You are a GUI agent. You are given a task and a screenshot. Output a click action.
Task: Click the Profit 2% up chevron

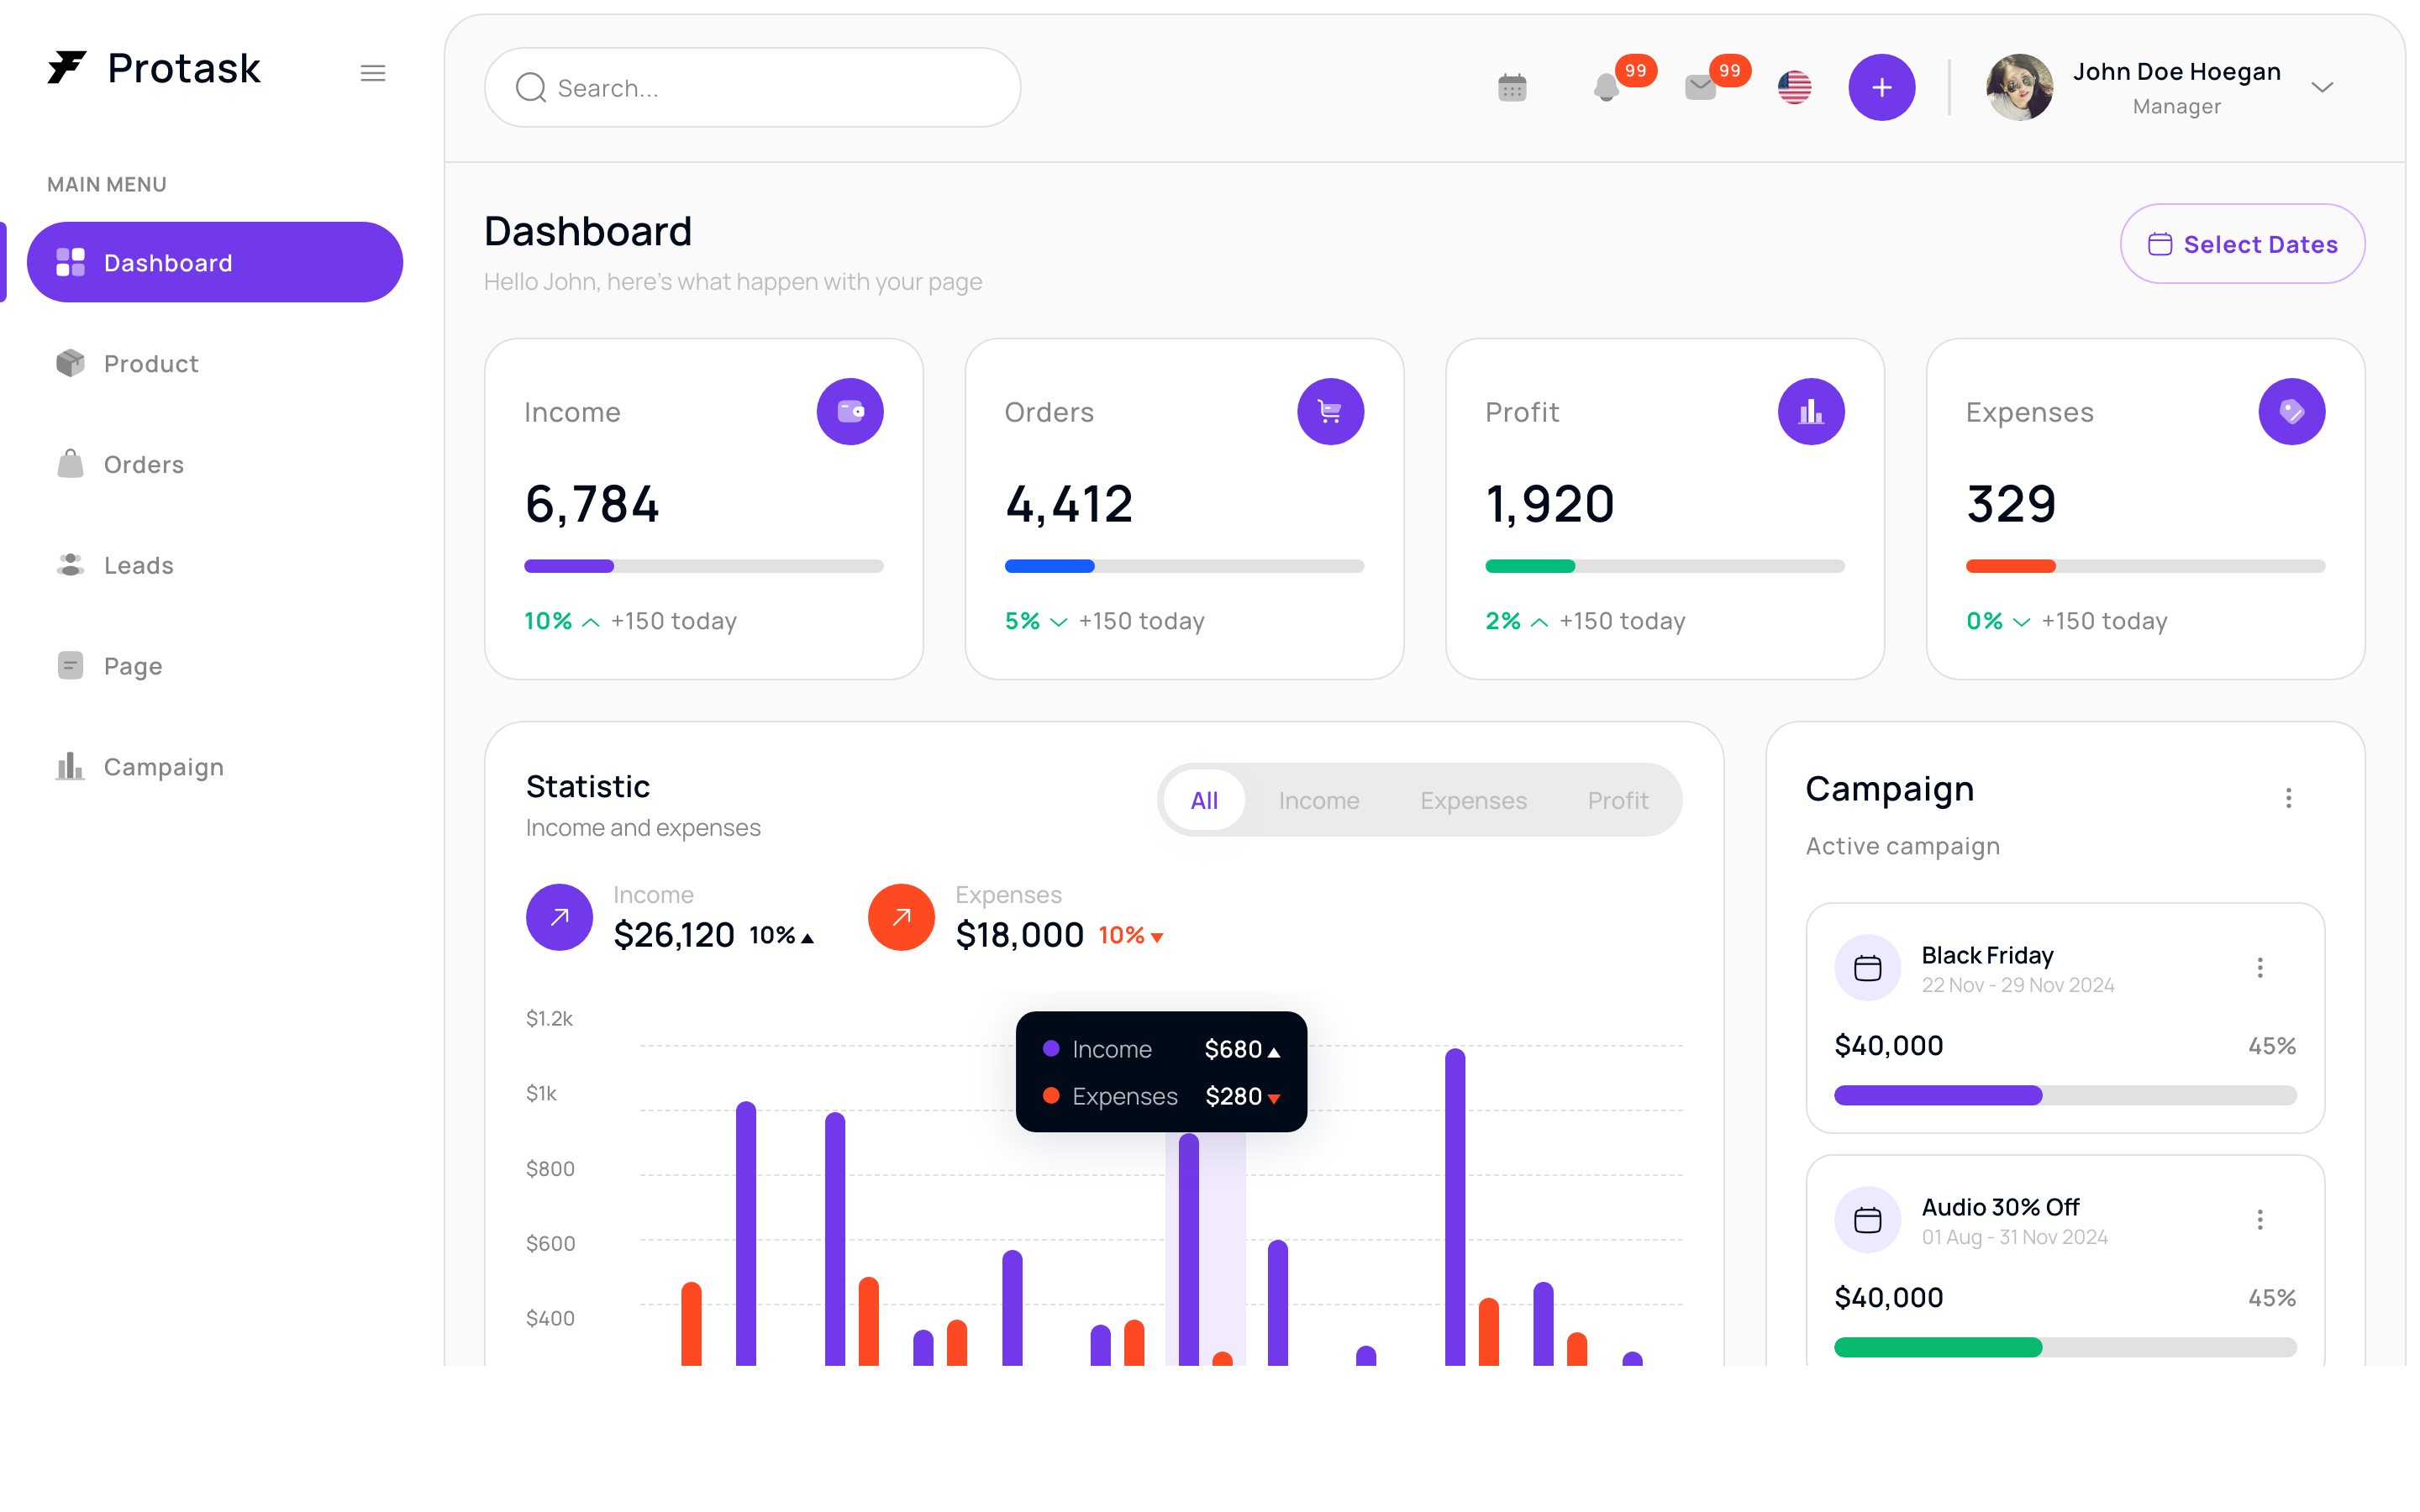click(x=1540, y=622)
